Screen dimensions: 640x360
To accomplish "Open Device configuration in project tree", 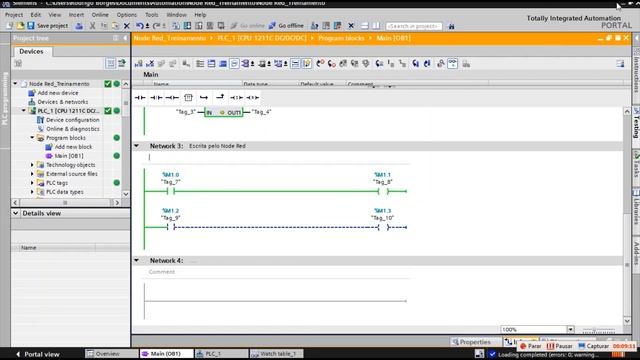I will point(72,120).
